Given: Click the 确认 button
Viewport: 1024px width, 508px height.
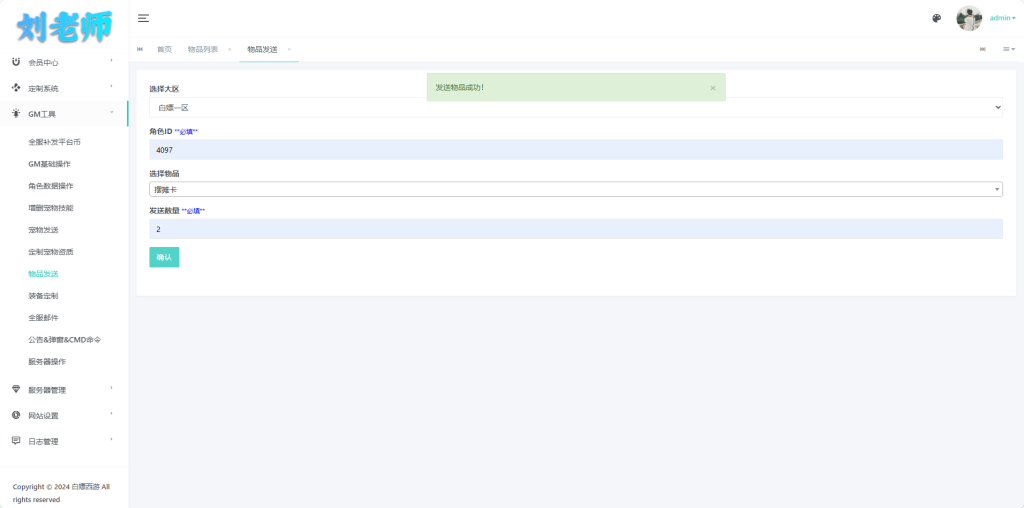Looking at the screenshot, I should coord(164,257).
